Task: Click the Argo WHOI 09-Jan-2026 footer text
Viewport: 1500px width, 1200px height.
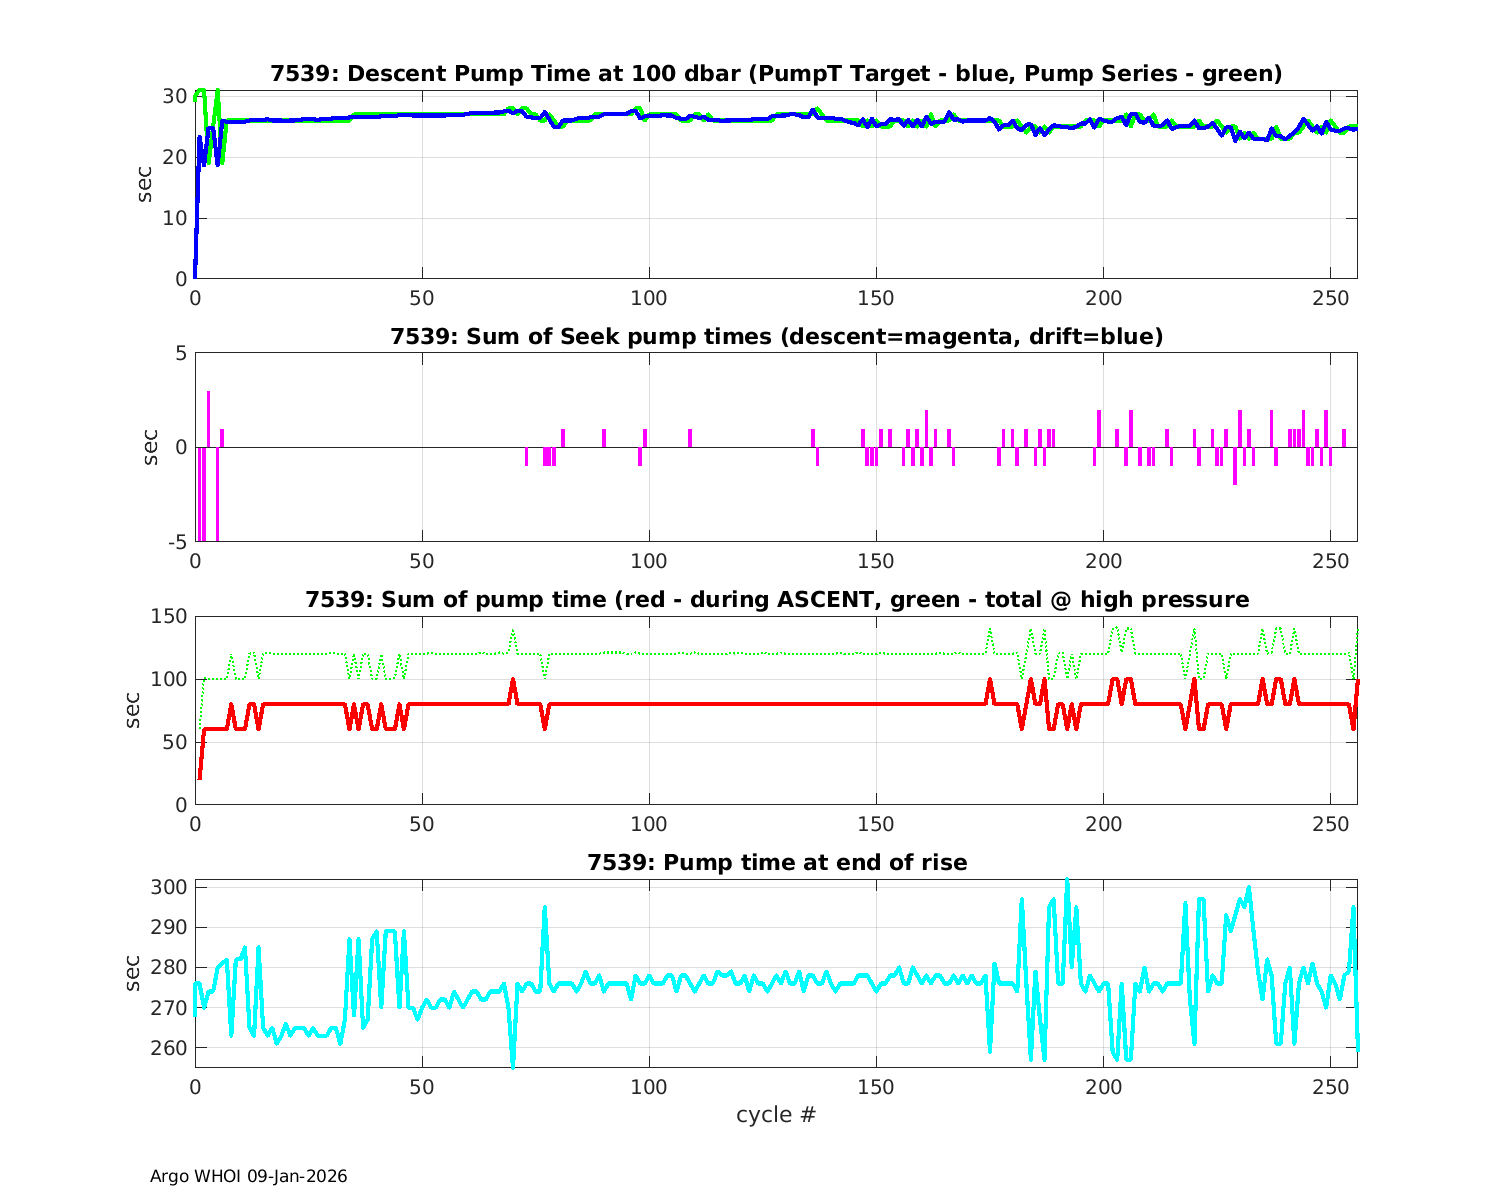Action: tap(248, 1176)
